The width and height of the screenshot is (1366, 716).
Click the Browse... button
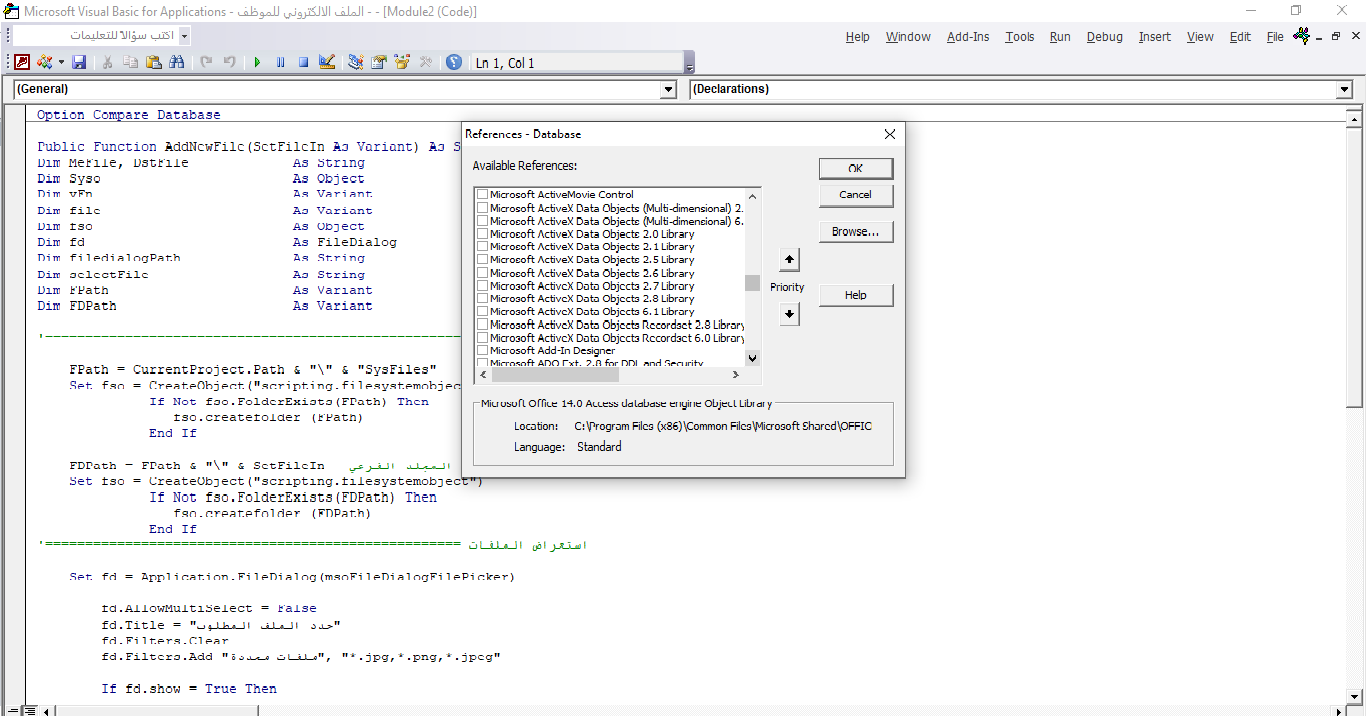pos(856,232)
